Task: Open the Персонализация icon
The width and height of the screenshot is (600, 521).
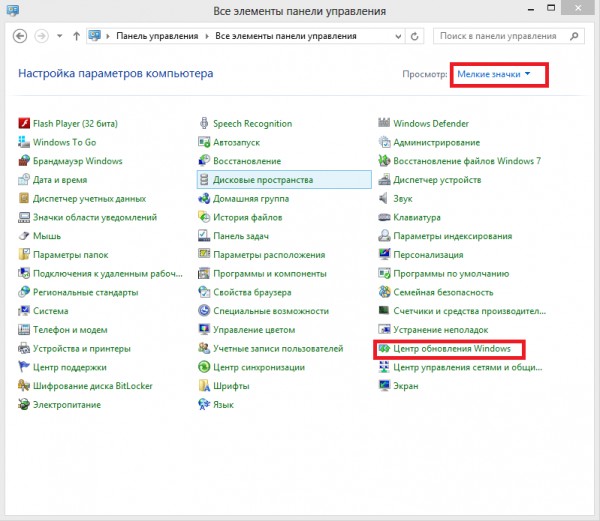Action: [x=384, y=255]
